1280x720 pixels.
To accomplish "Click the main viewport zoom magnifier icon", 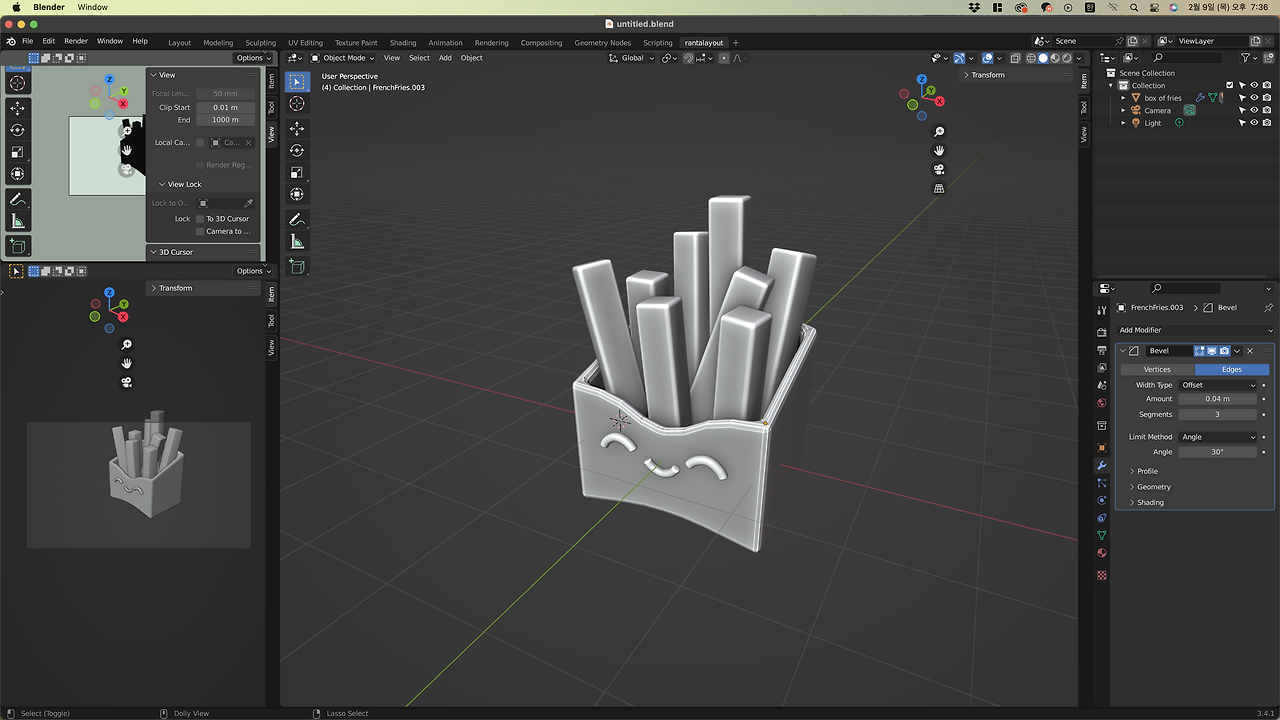I will point(939,132).
